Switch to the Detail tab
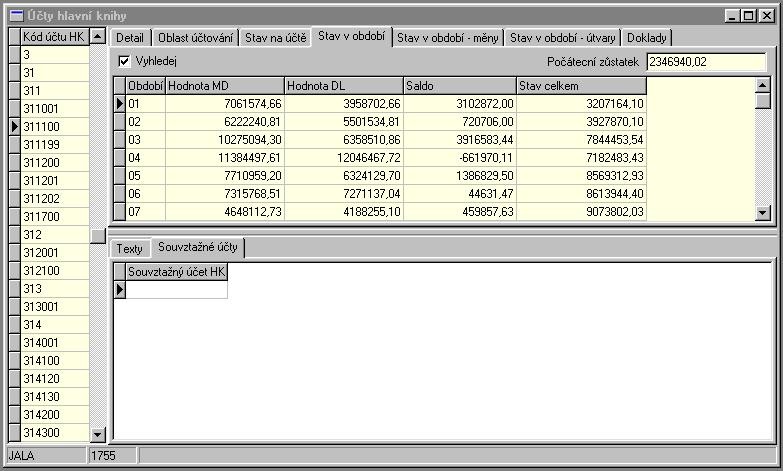This screenshot has height=471, width=783. point(130,38)
